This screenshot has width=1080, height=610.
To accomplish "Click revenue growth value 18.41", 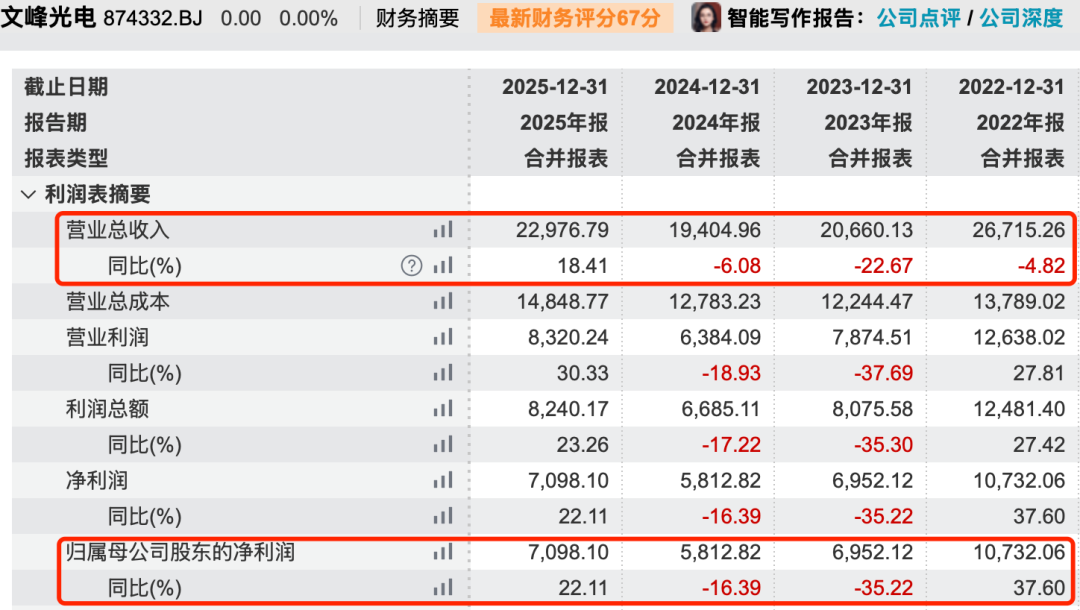I will click(583, 266).
